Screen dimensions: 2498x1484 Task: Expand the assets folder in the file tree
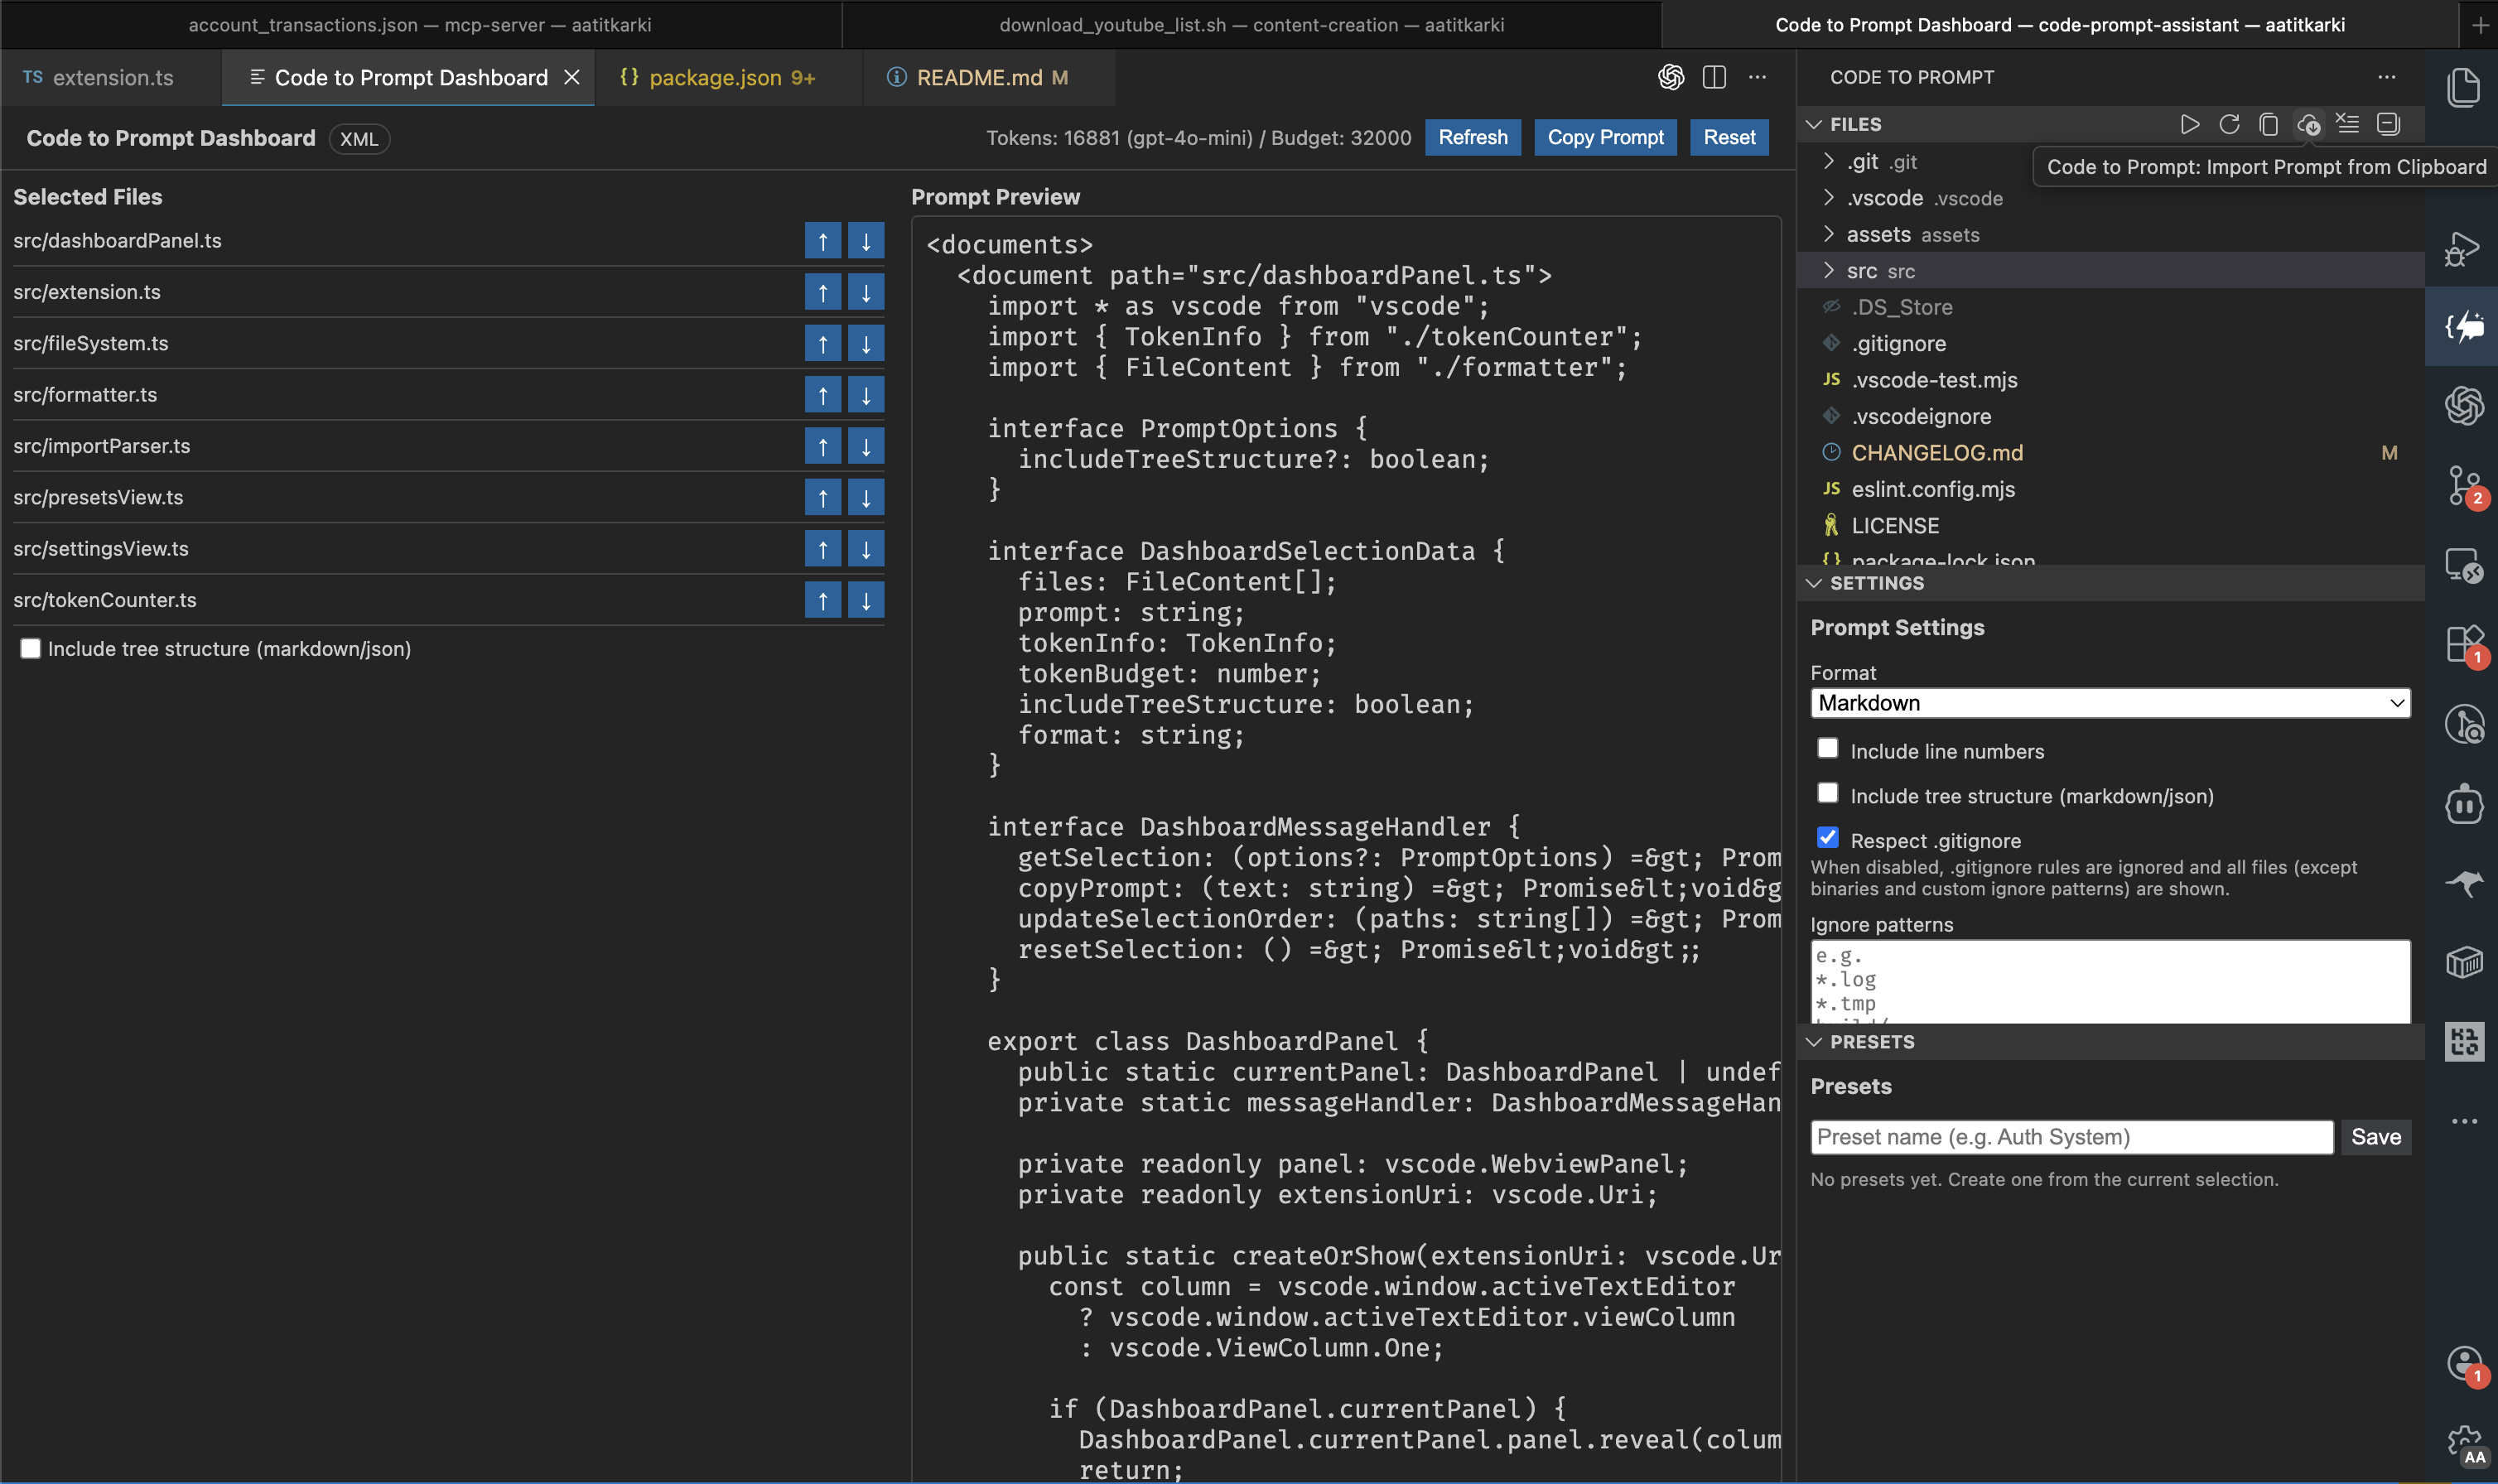(1830, 234)
